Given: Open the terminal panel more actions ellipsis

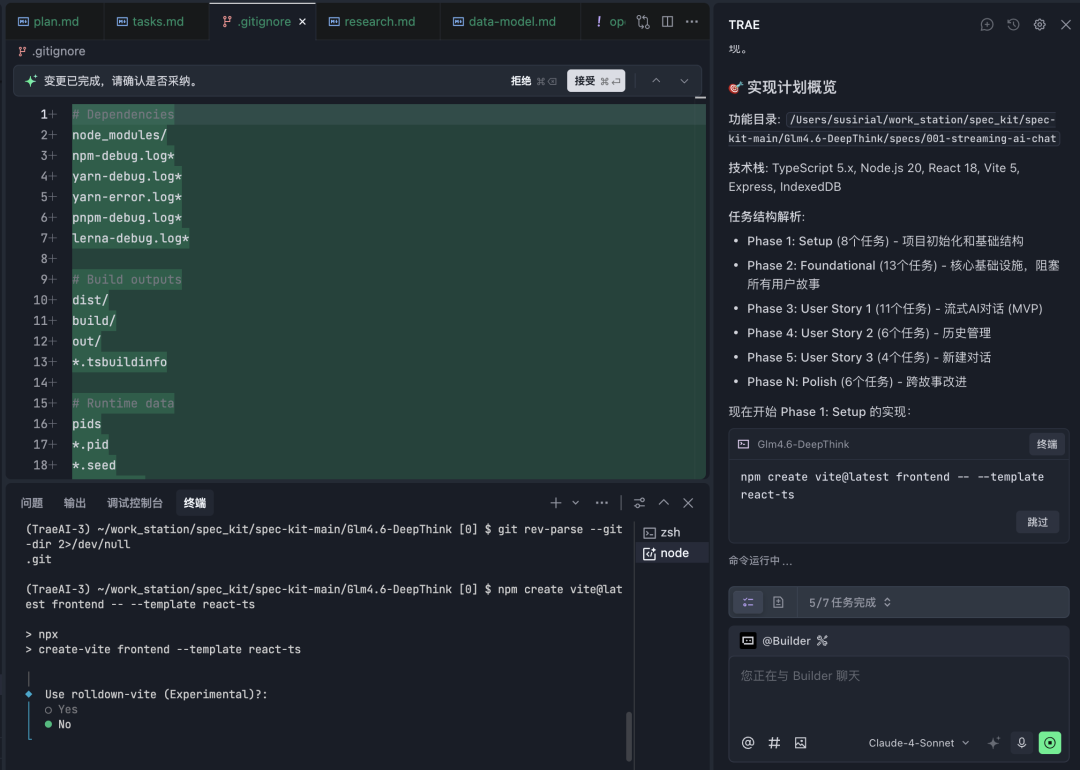Looking at the screenshot, I should [602, 503].
